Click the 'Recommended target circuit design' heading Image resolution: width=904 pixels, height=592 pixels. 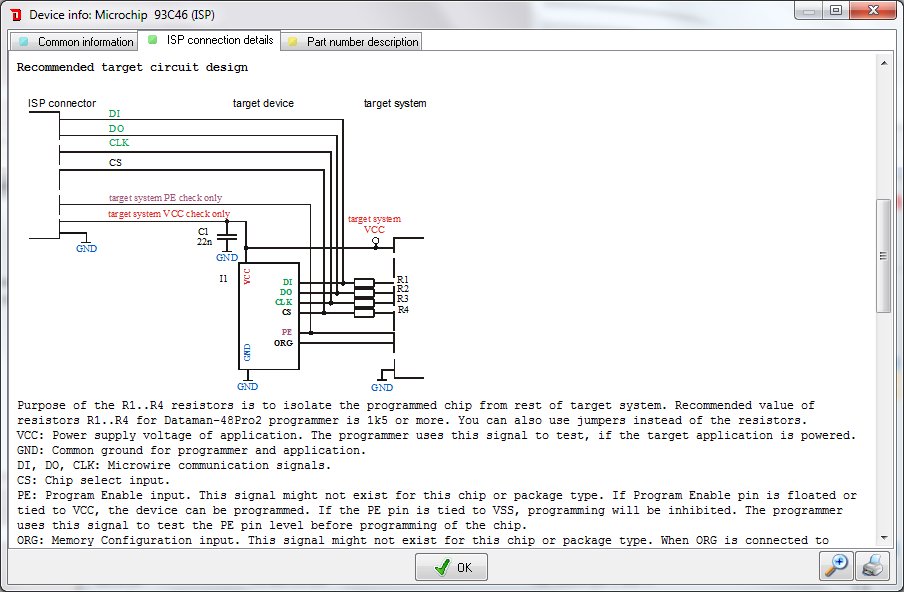coord(132,68)
